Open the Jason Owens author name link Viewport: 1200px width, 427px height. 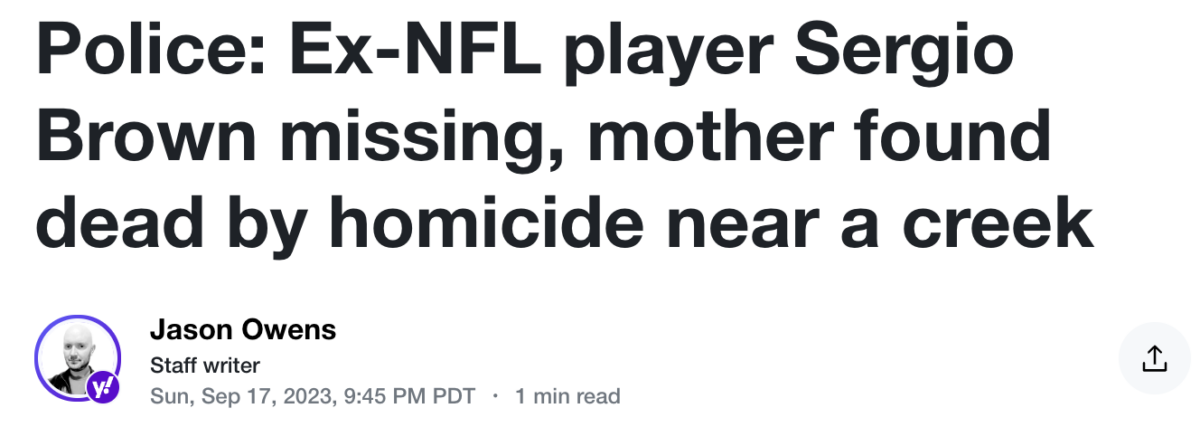pos(242,330)
